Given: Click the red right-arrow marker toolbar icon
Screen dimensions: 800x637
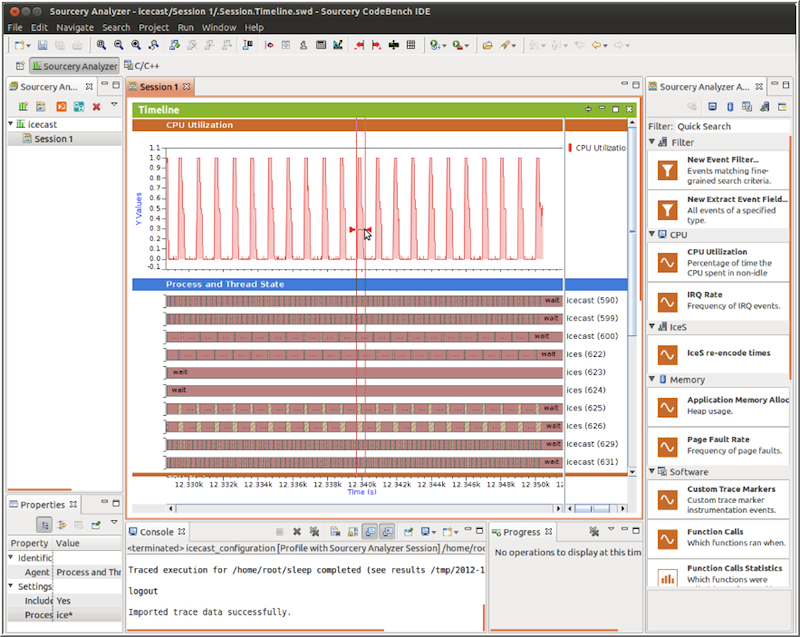Looking at the screenshot, I should (376, 45).
